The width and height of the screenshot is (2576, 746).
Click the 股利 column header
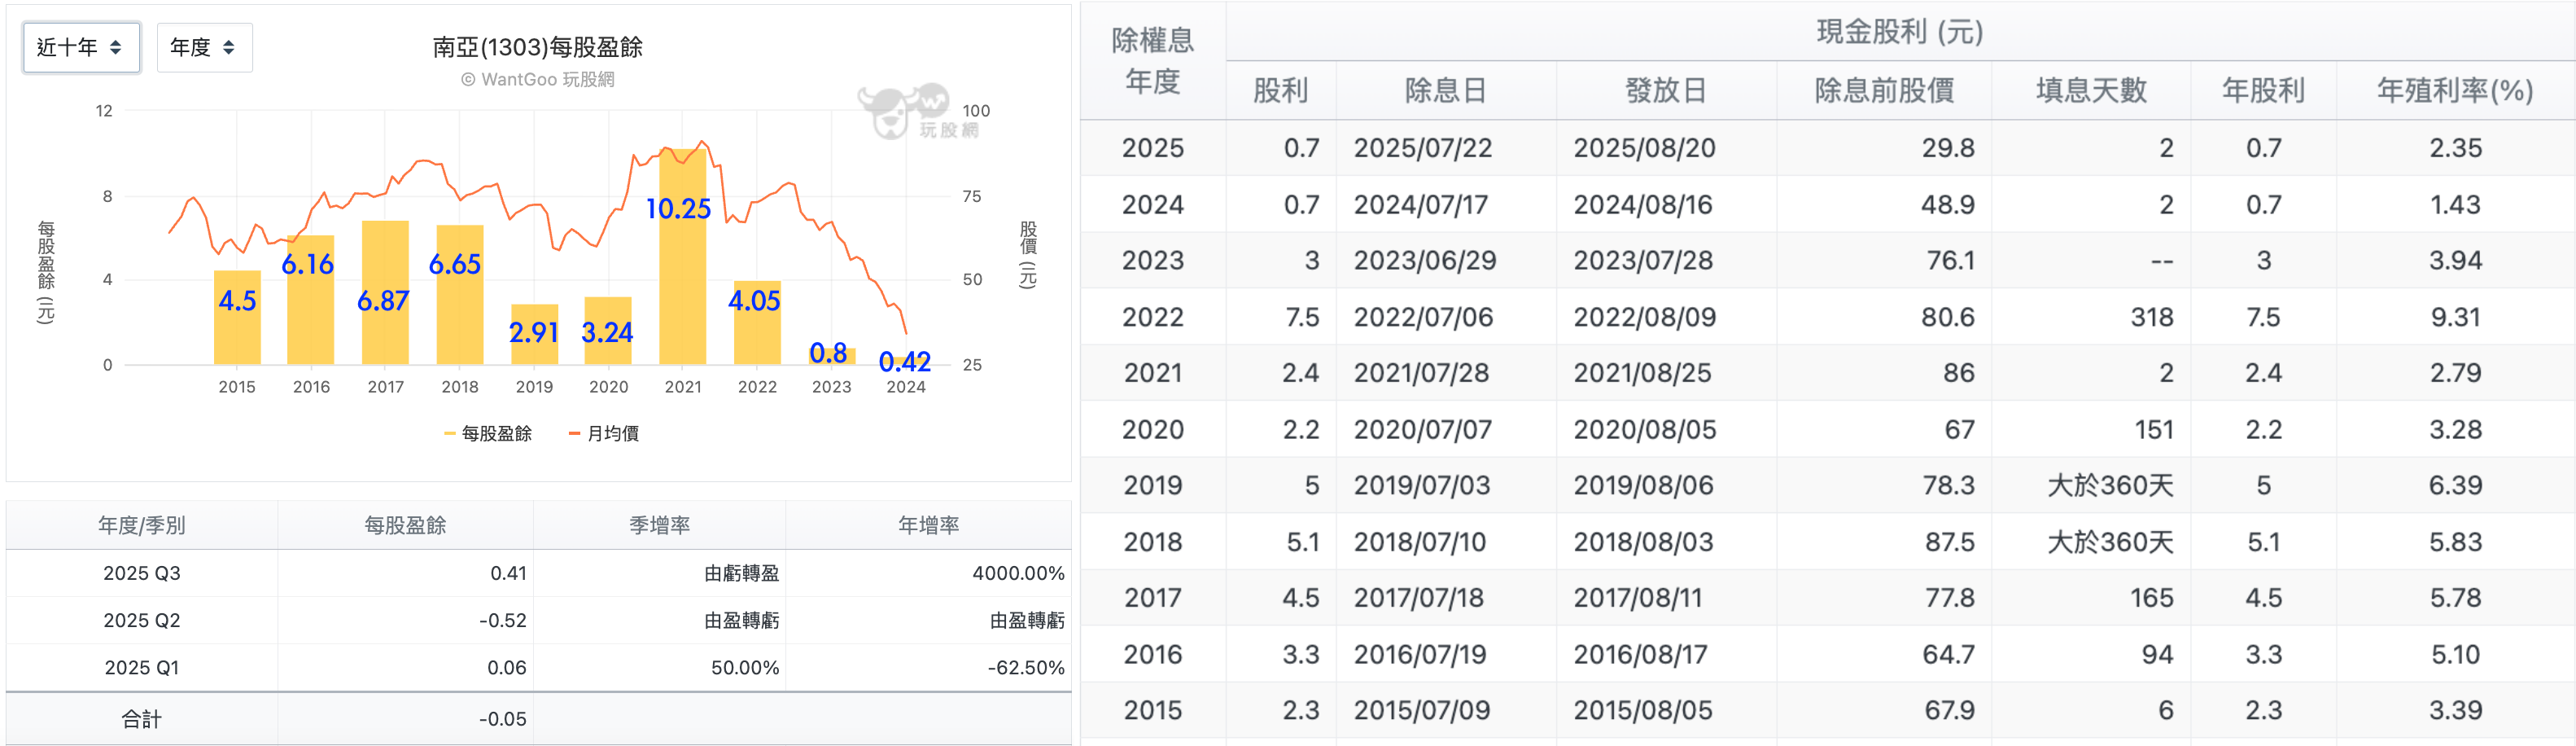[x=1280, y=91]
